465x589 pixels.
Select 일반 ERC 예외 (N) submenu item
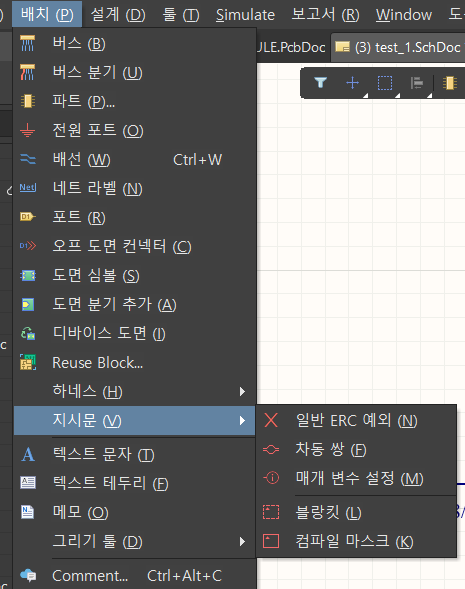point(356,420)
